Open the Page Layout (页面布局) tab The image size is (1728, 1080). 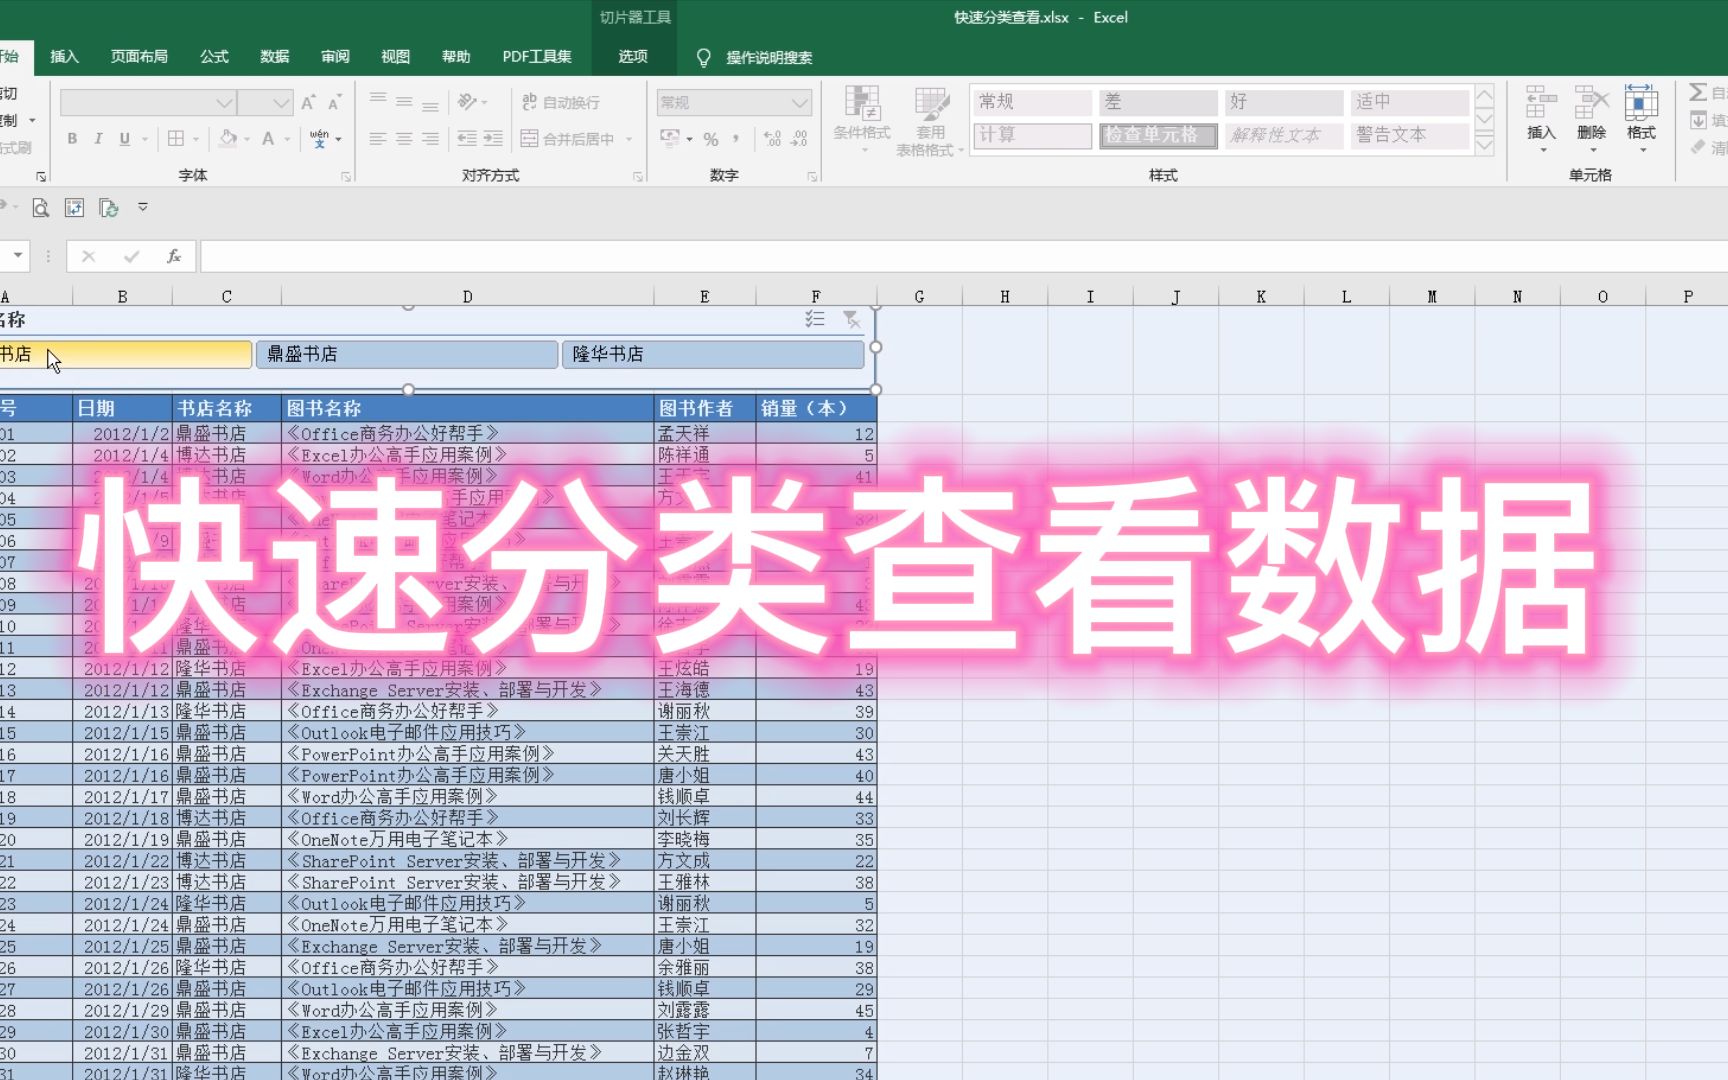(139, 57)
